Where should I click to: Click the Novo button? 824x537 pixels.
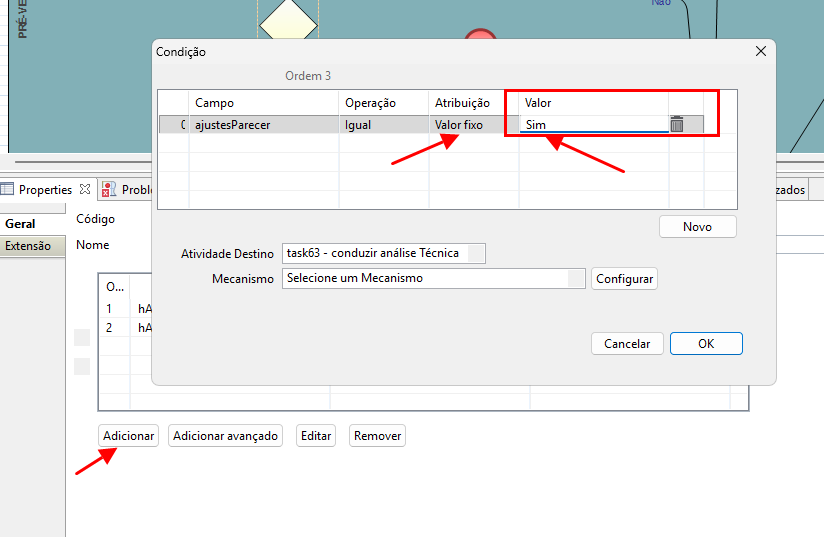697,227
